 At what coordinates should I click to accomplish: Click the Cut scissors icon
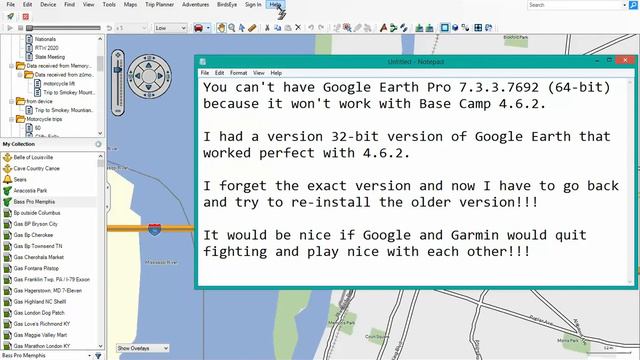pyautogui.click(x=267, y=28)
